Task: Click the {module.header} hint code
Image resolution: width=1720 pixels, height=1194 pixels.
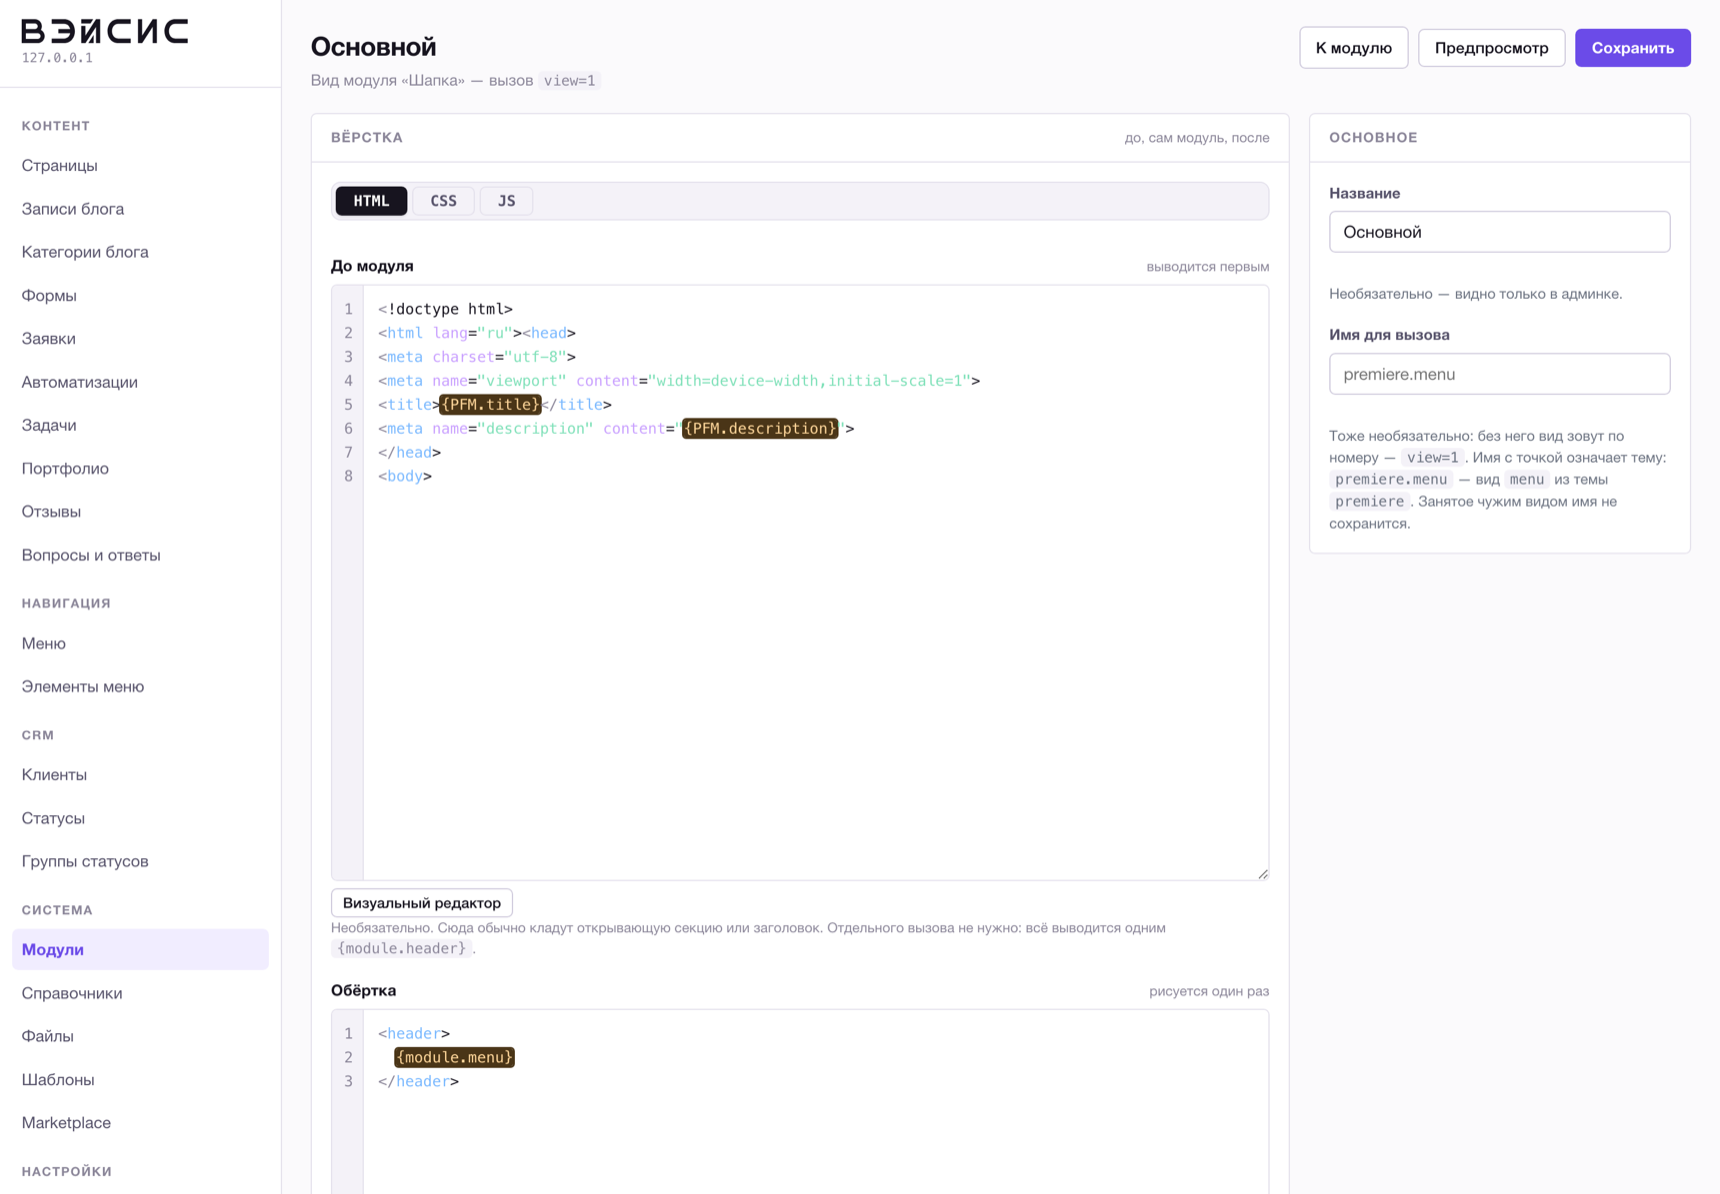Action: [401, 948]
